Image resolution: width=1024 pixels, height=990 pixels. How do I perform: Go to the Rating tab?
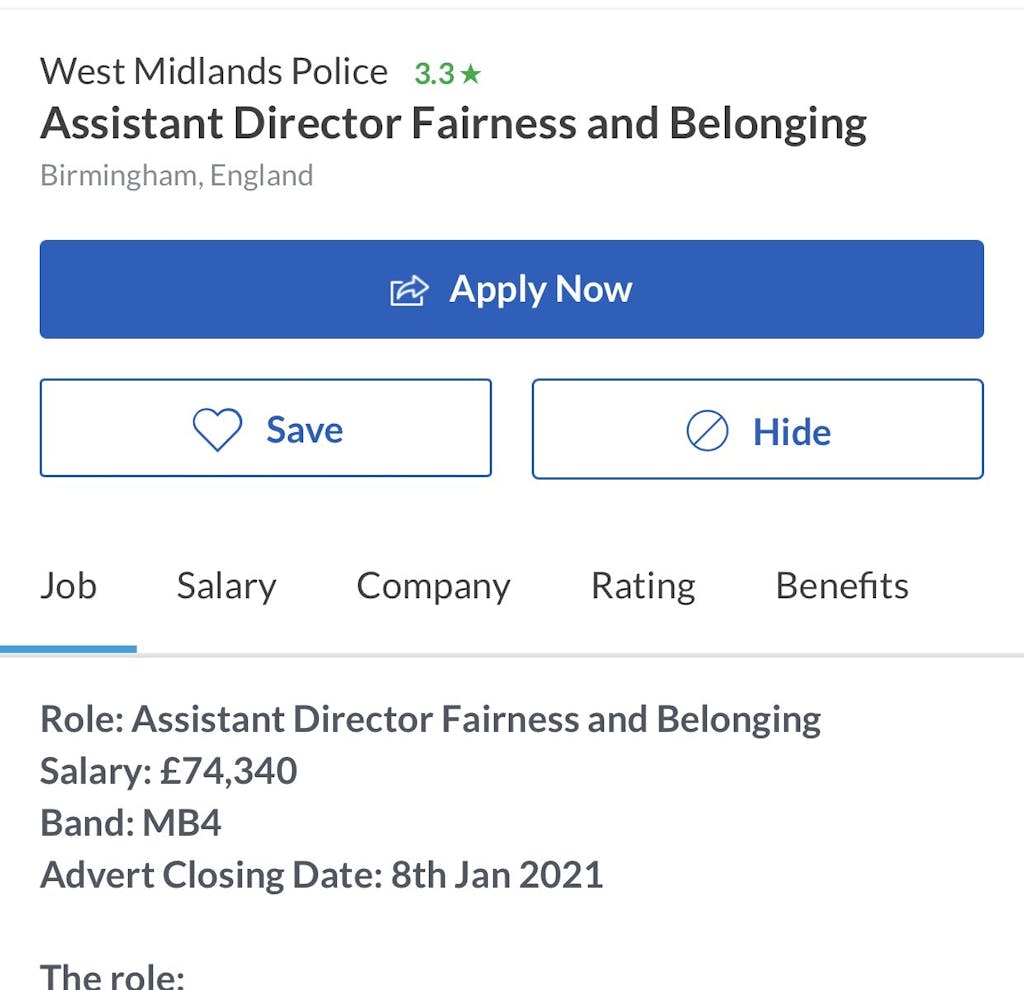coord(643,586)
